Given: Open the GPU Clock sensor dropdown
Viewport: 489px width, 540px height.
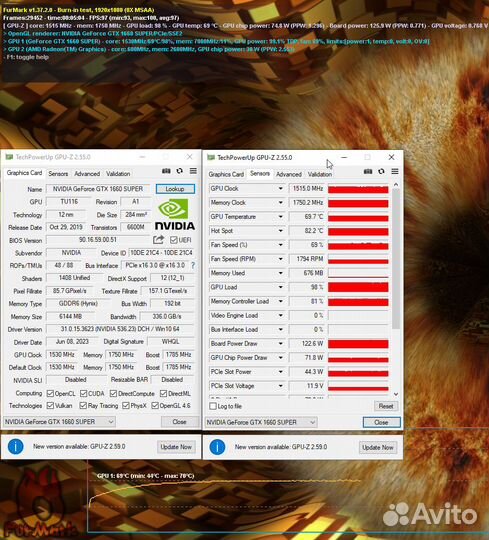Looking at the screenshot, I should tap(281, 189).
